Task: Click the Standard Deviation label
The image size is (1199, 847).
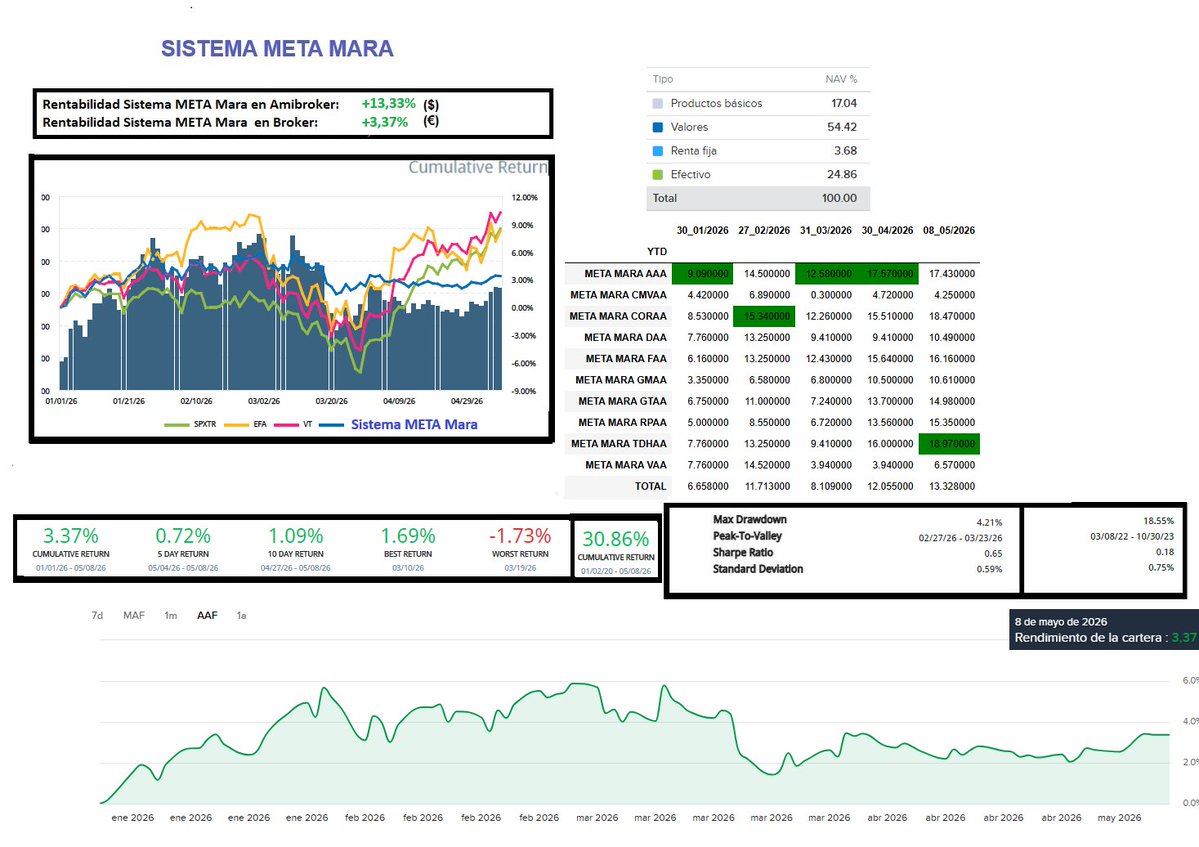Action: 758,569
